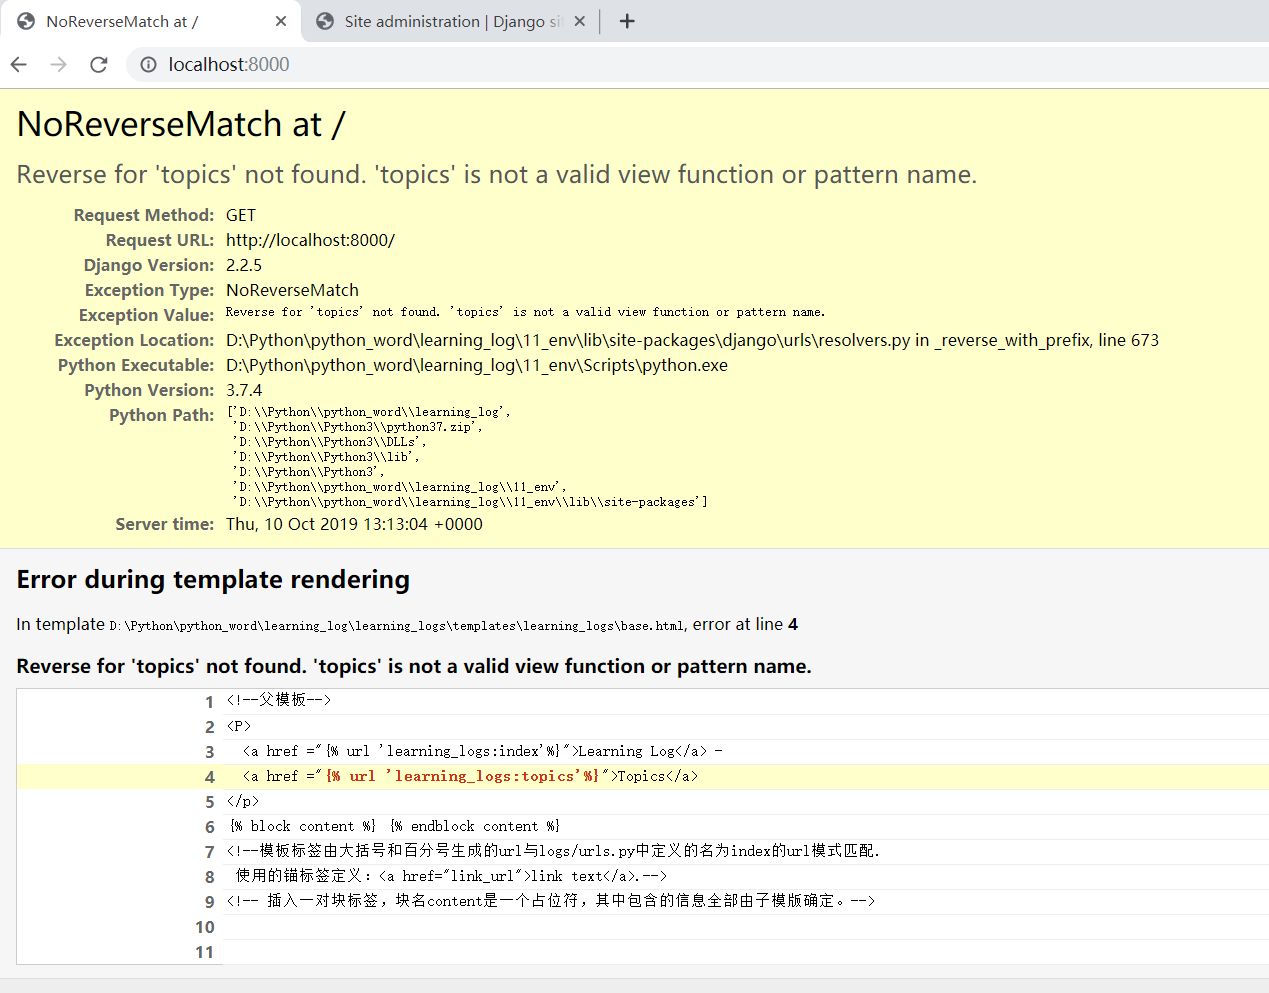
Task: Click the Request Method label
Action: [x=144, y=215]
